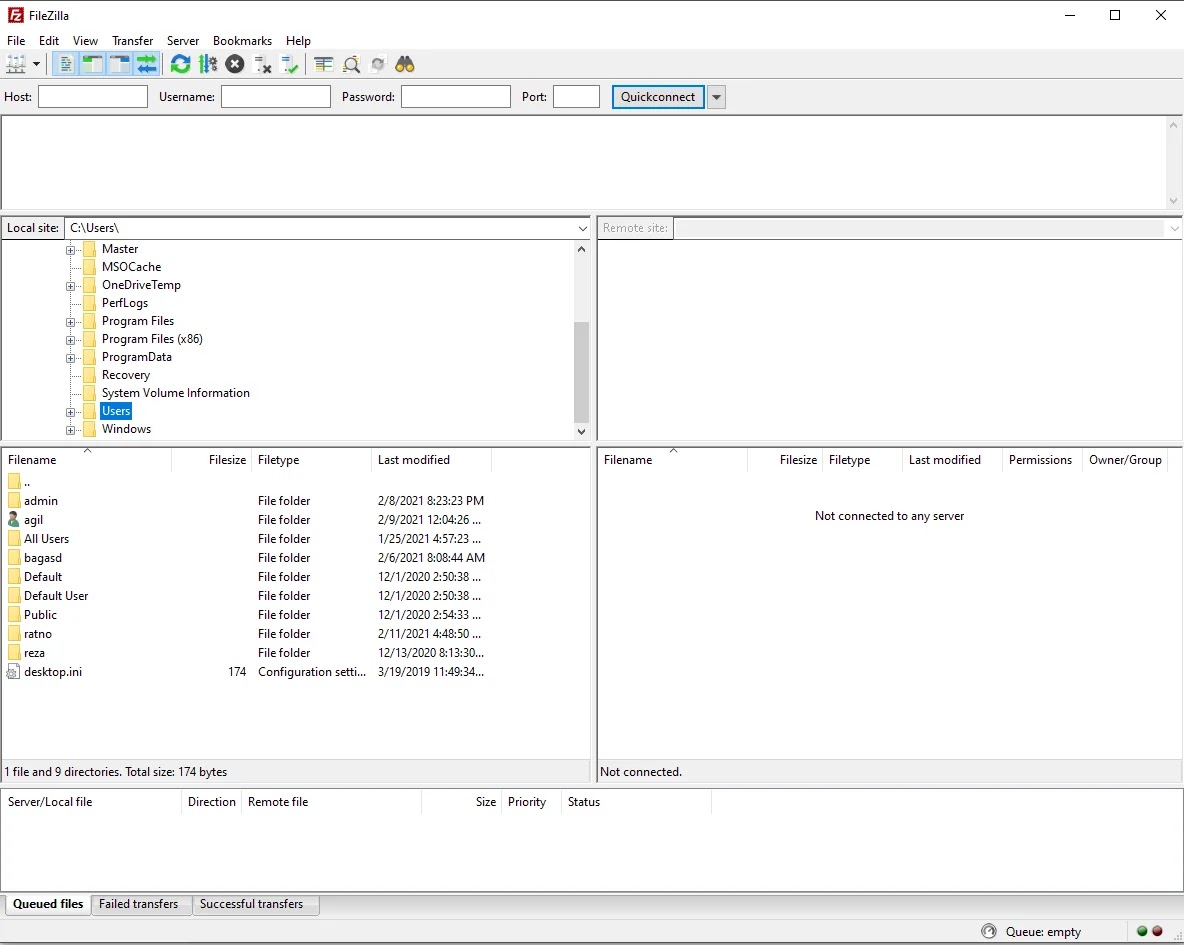
Task: Sort local list by Filetype column
Action: (x=312, y=460)
